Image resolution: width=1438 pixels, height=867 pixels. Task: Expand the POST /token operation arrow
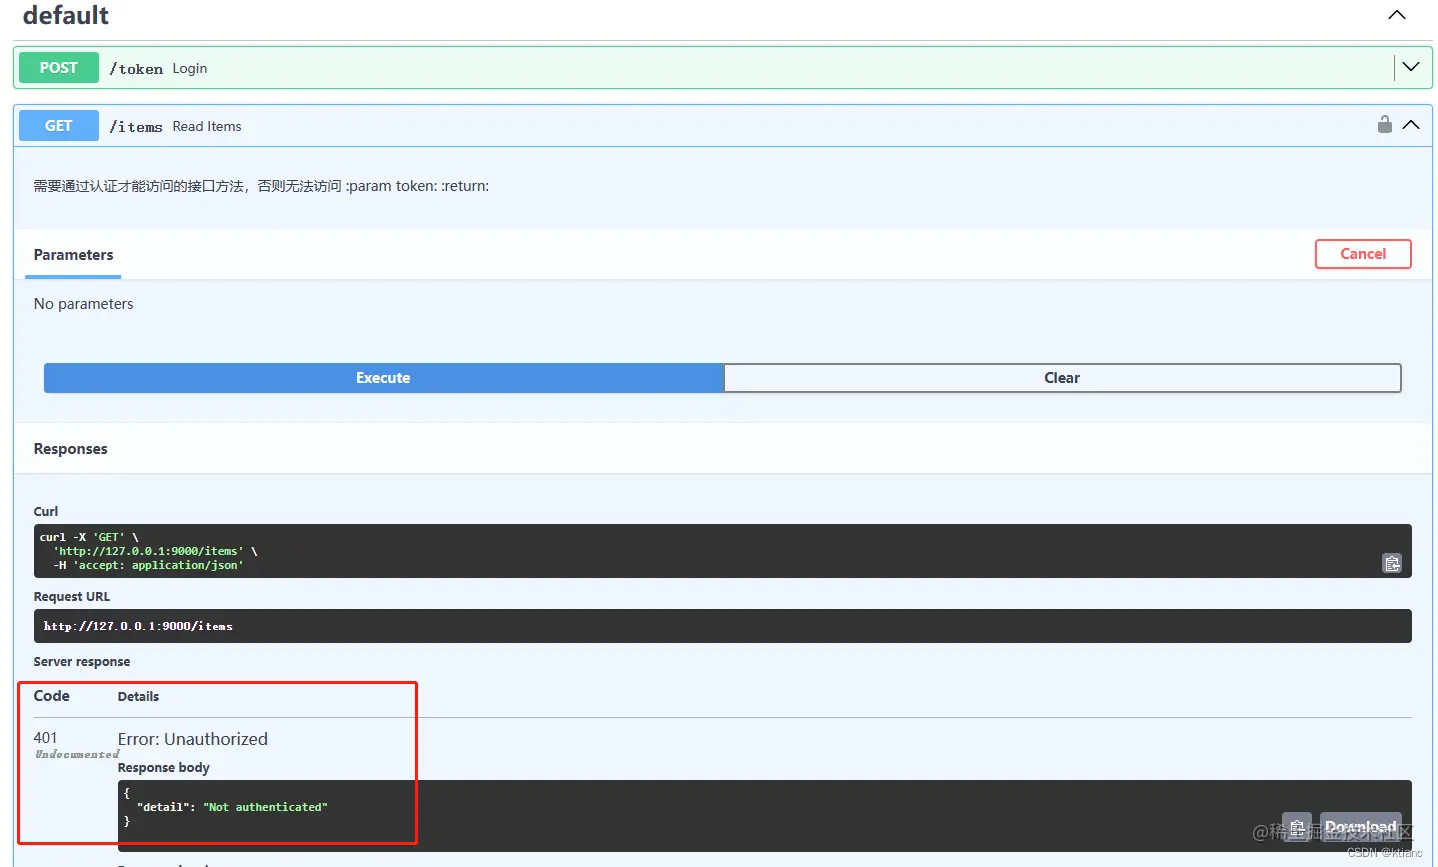pyautogui.click(x=1411, y=67)
